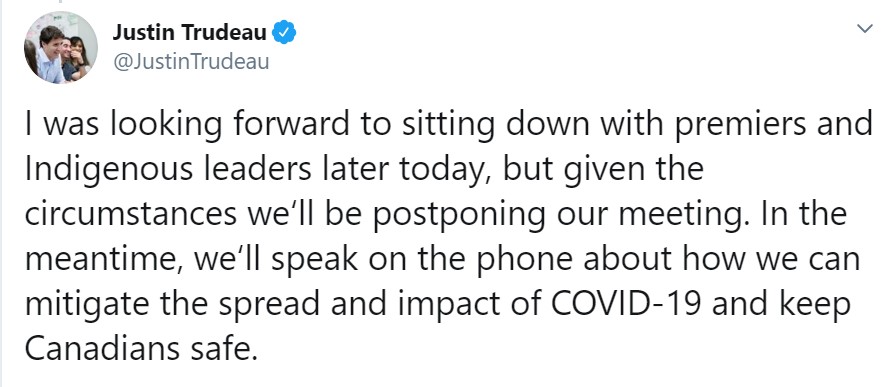Click the word phone in the tweet
The width and height of the screenshot is (895, 387).
[525, 261]
